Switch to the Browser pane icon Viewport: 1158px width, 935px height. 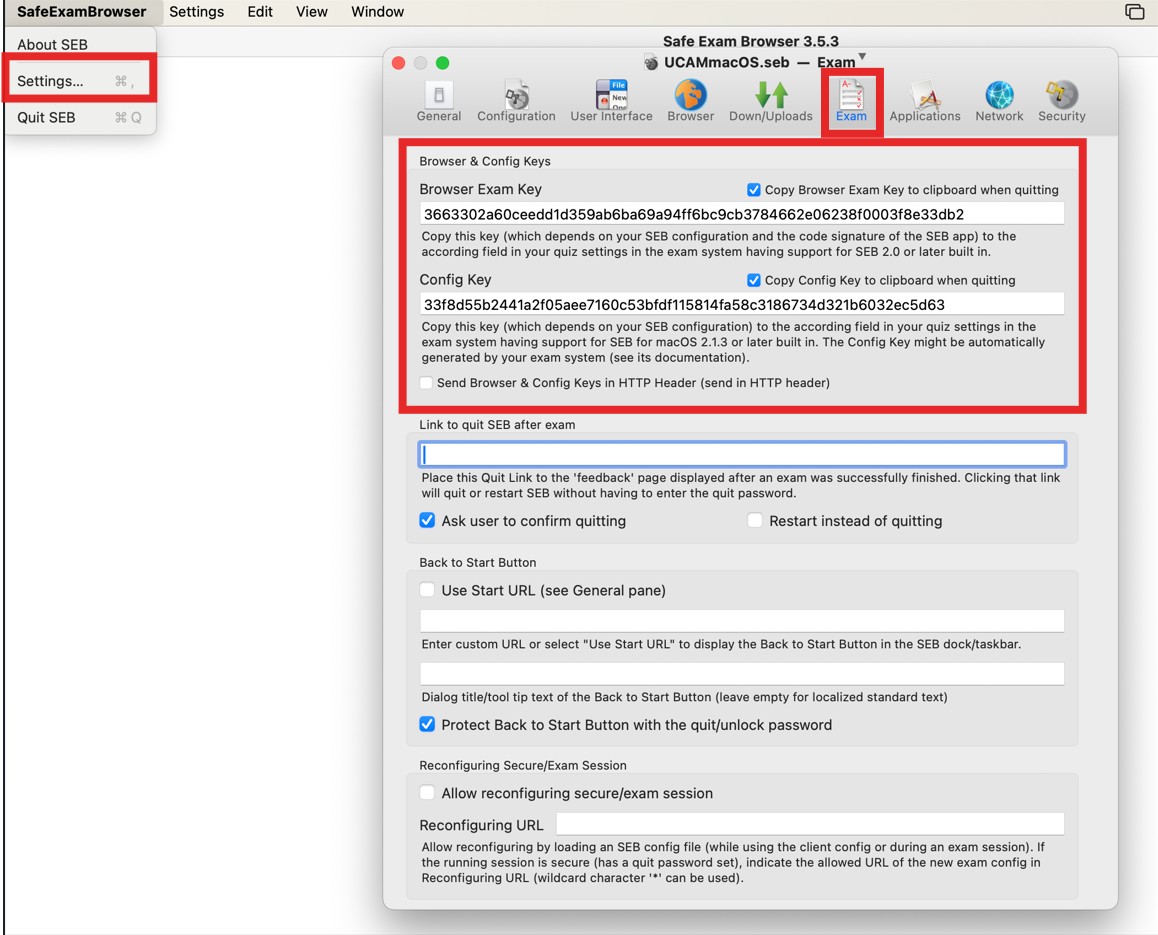click(690, 98)
